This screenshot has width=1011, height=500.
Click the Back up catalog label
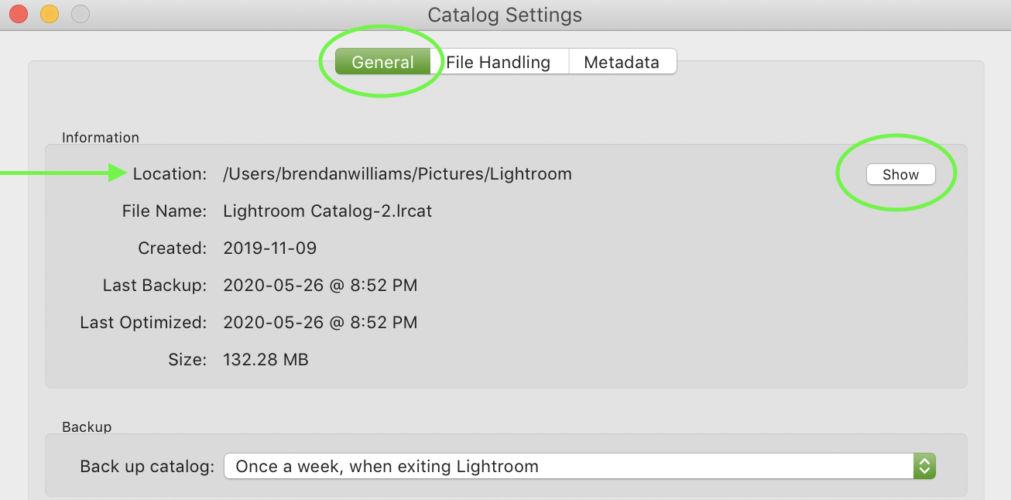146,466
